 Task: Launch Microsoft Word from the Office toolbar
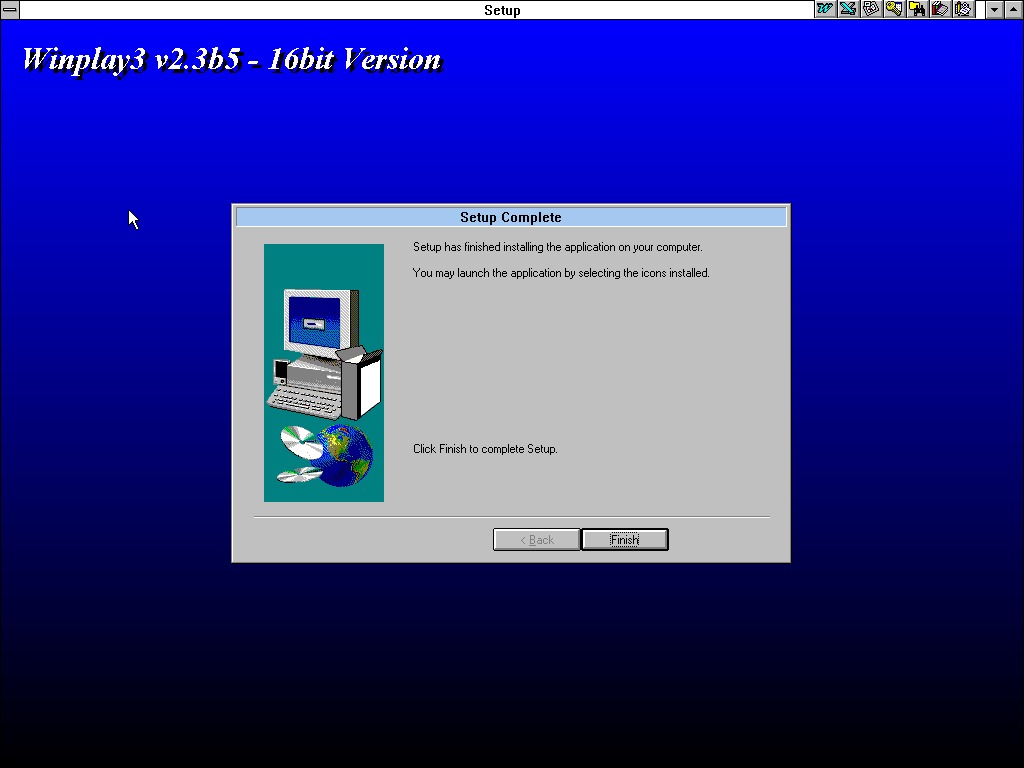pos(825,9)
